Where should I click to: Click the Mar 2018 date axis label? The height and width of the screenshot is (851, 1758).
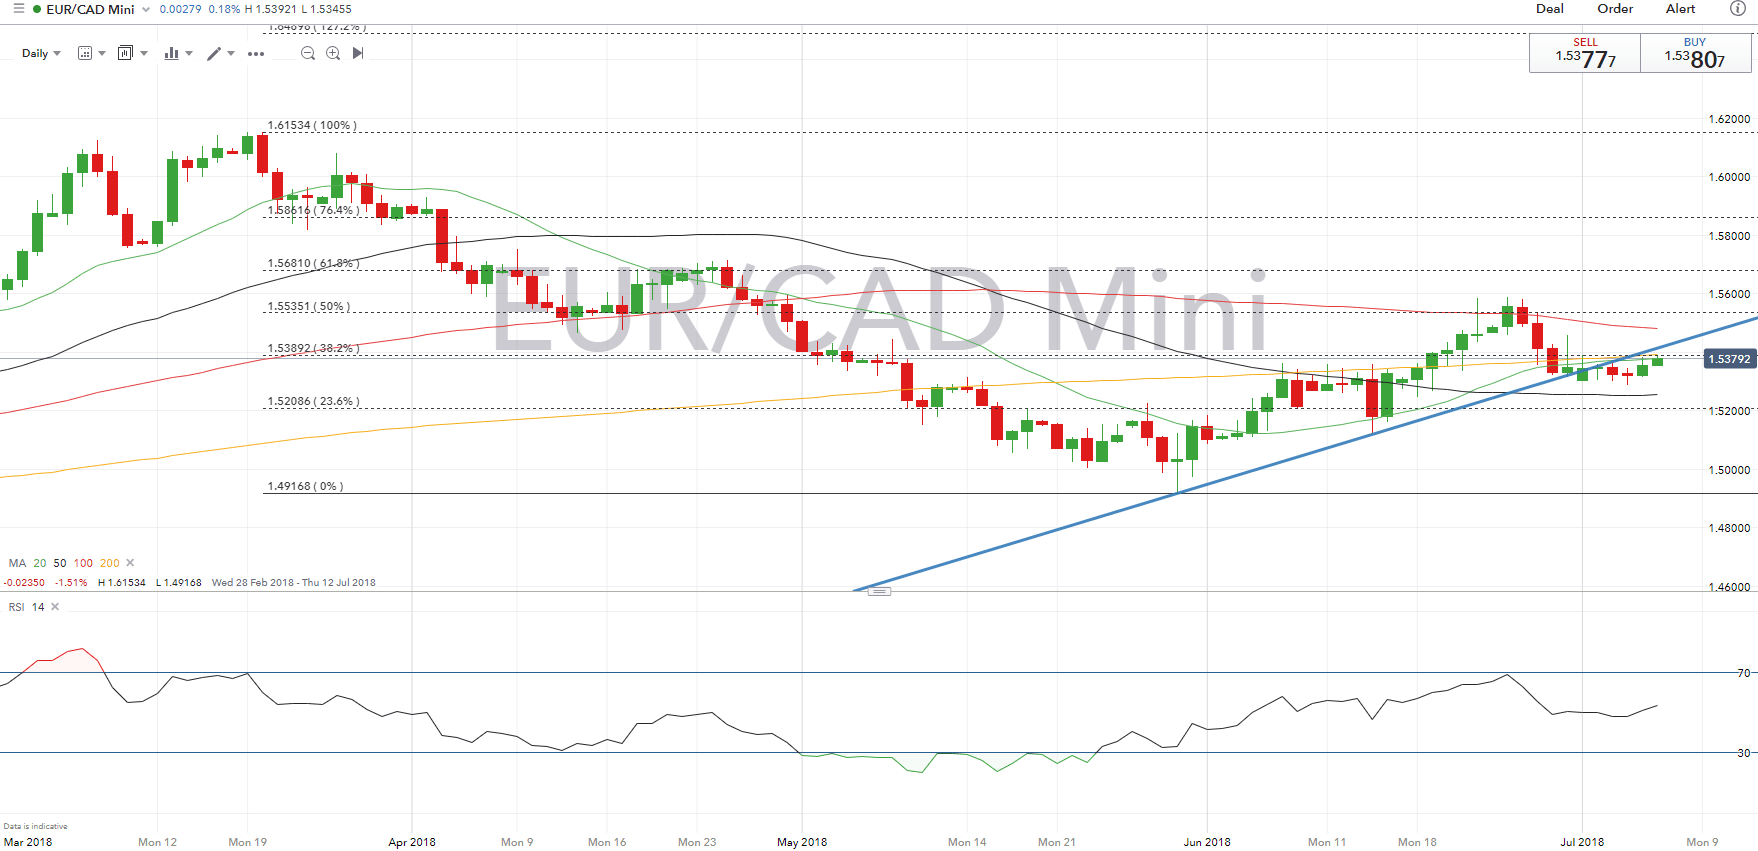tap(28, 842)
